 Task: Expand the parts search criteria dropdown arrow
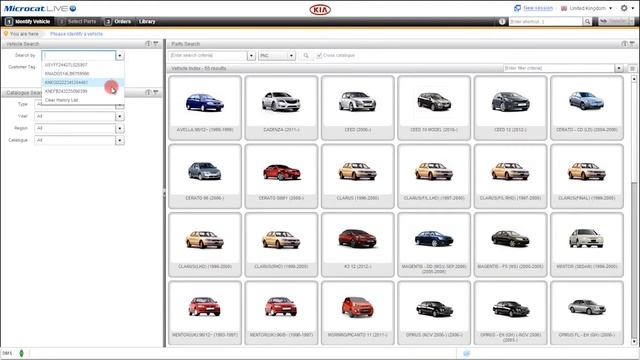tap(251, 56)
